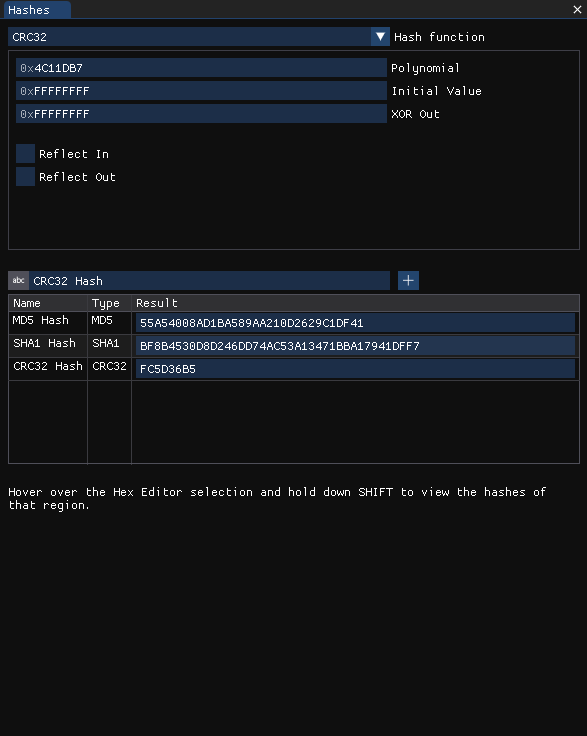Click the Polynomial hex input field

tap(201, 68)
